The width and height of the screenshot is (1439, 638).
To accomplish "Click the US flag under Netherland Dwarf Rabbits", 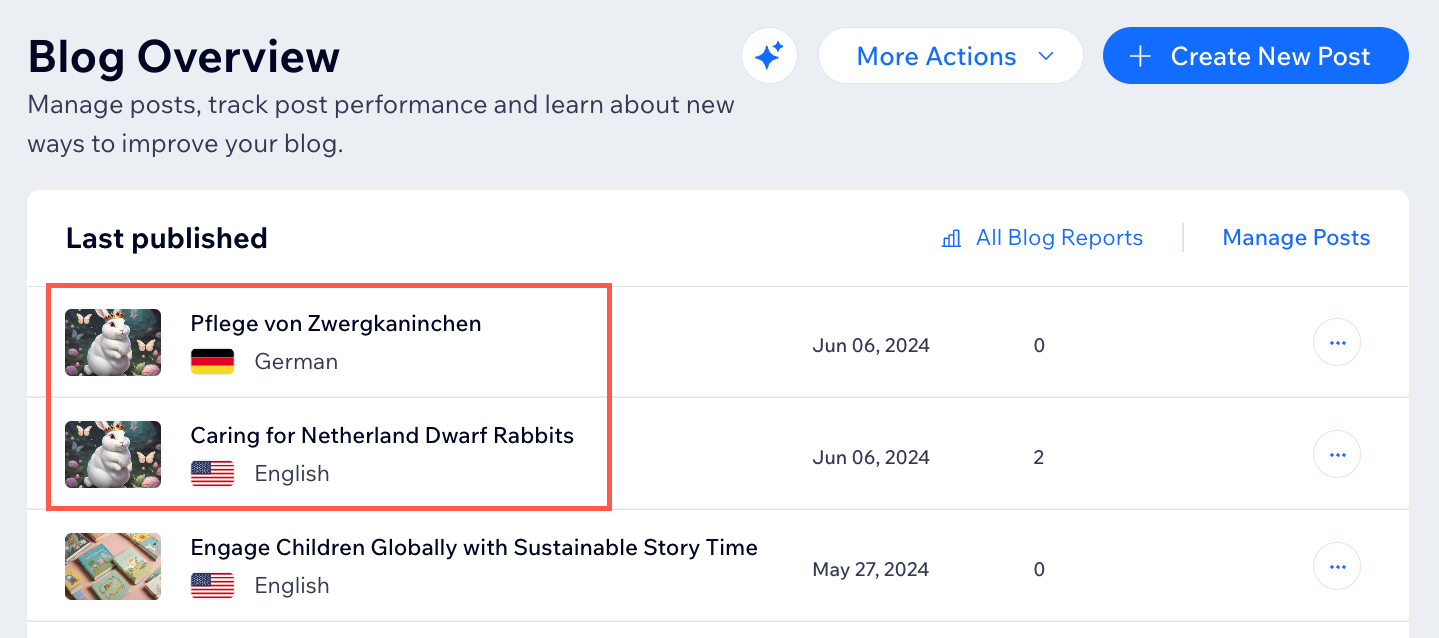I will pyautogui.click(x=212, y=474).
